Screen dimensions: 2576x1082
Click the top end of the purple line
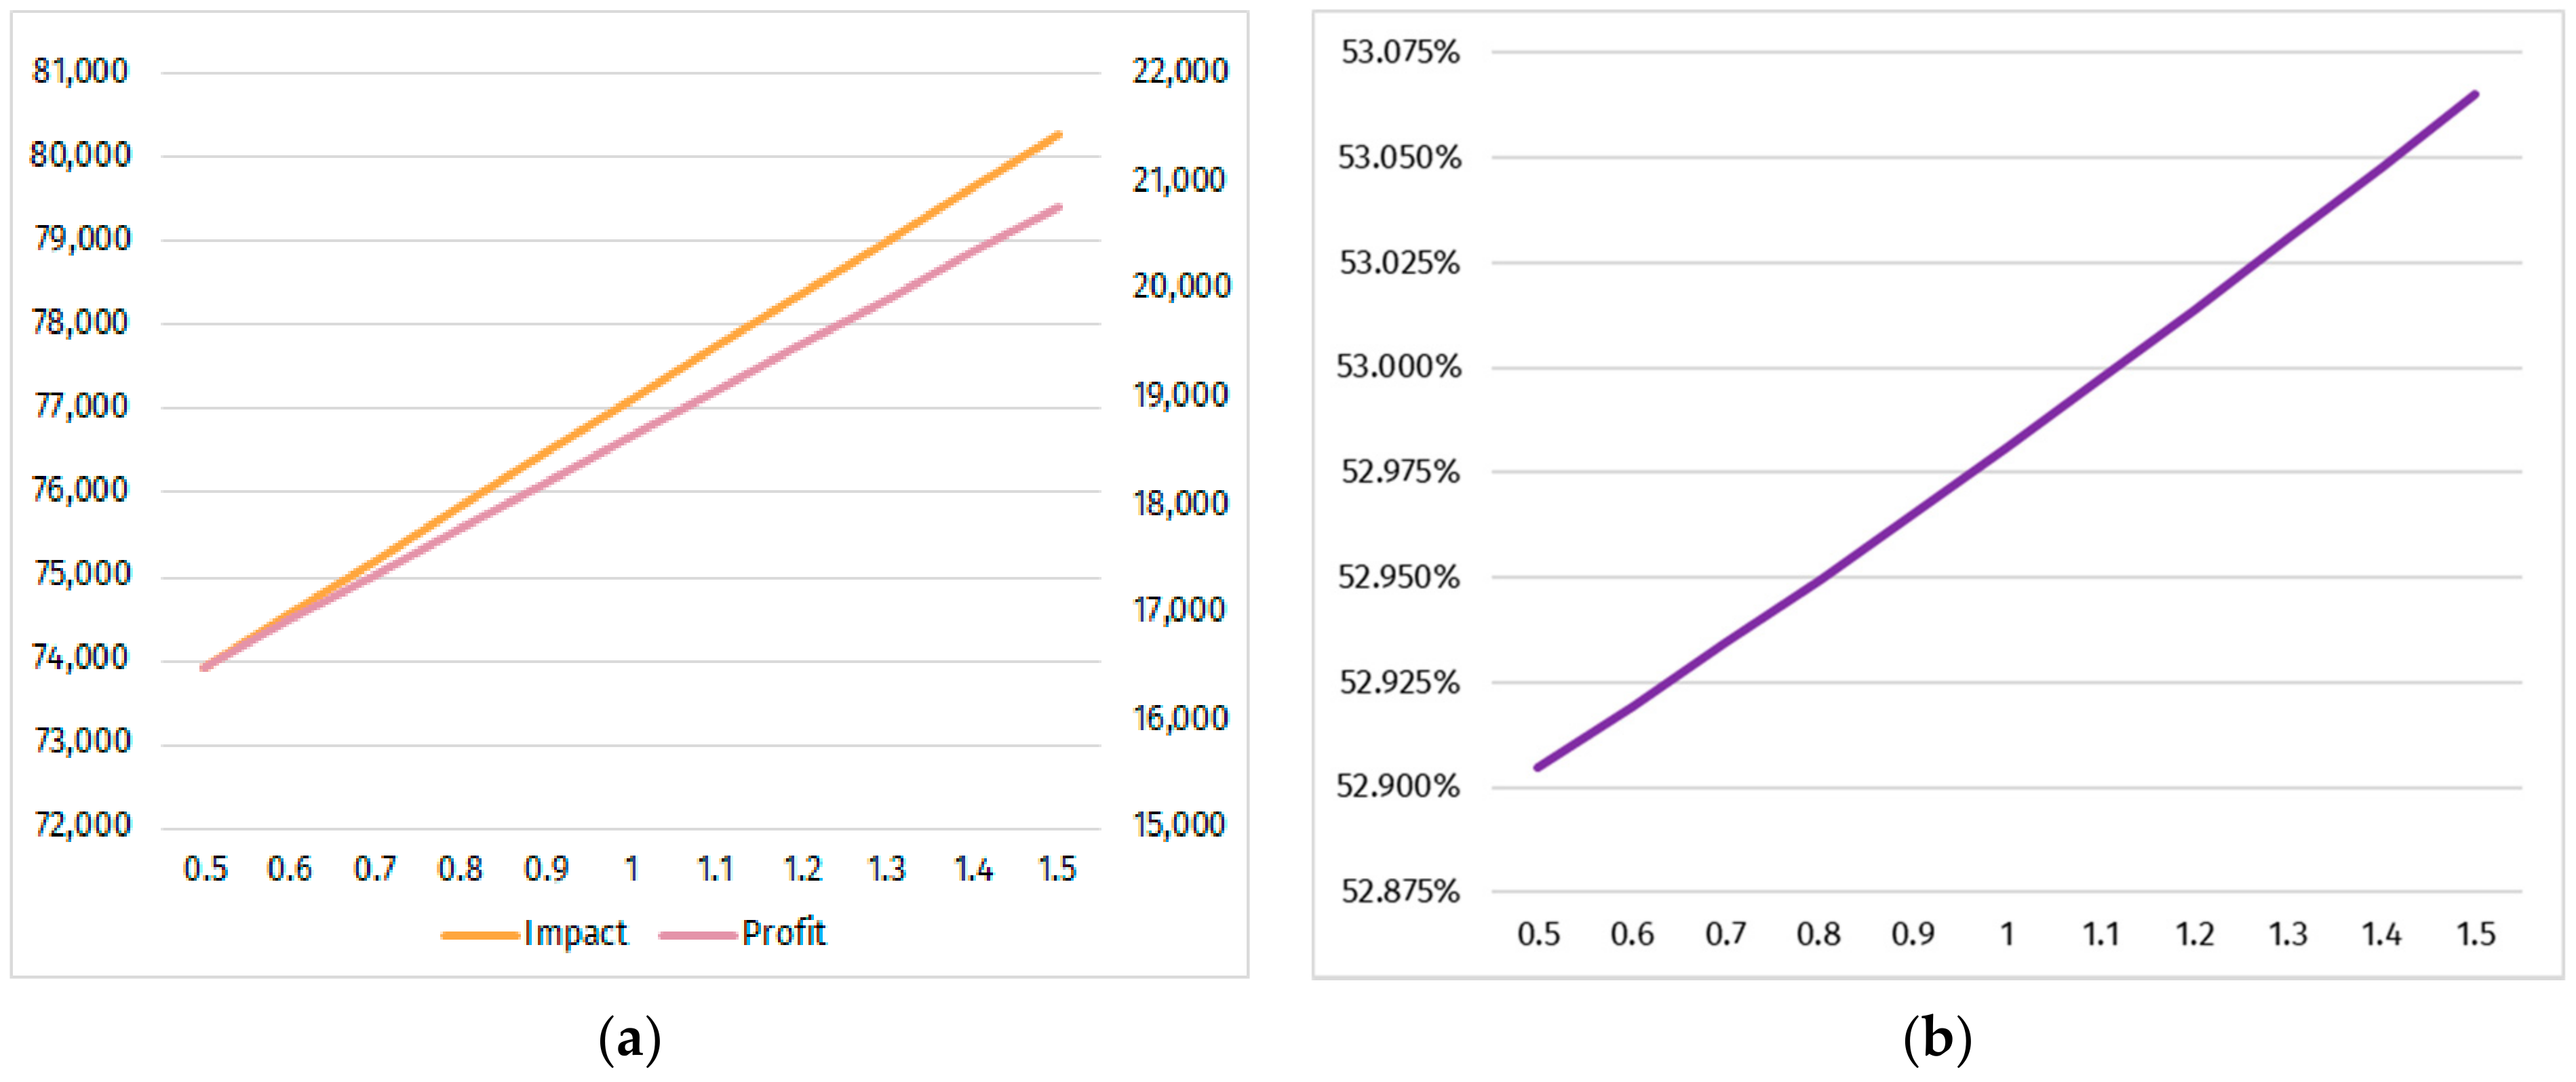point(2475,95)
